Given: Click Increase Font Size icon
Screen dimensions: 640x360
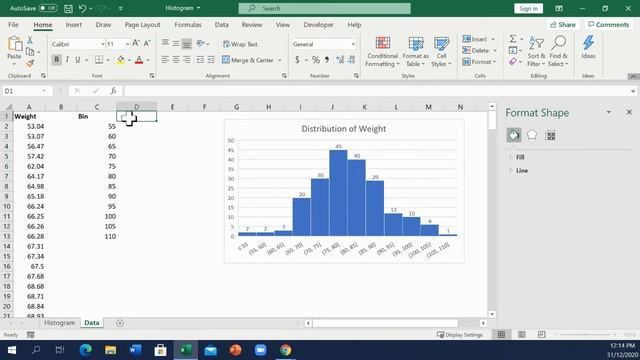Looking at the screenshot, I should (136, 43).
